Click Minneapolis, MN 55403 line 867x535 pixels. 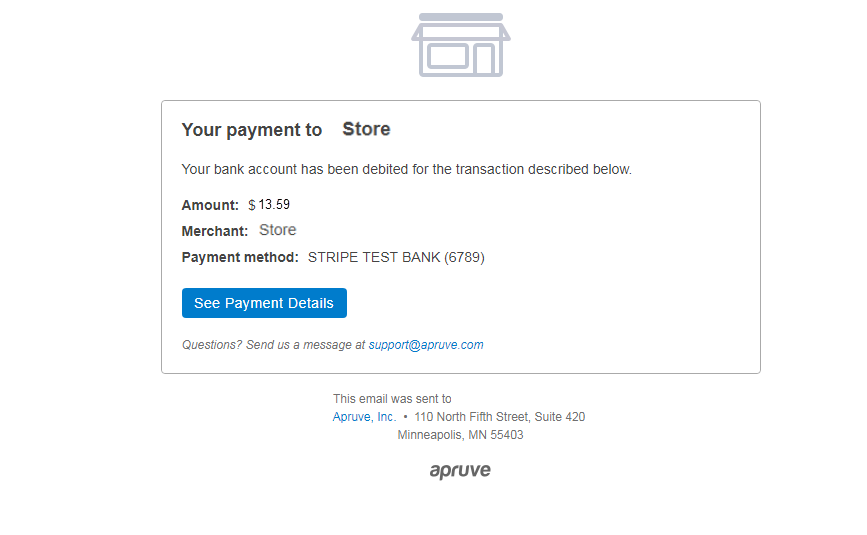pyautogui.click(x=460, y=435)
